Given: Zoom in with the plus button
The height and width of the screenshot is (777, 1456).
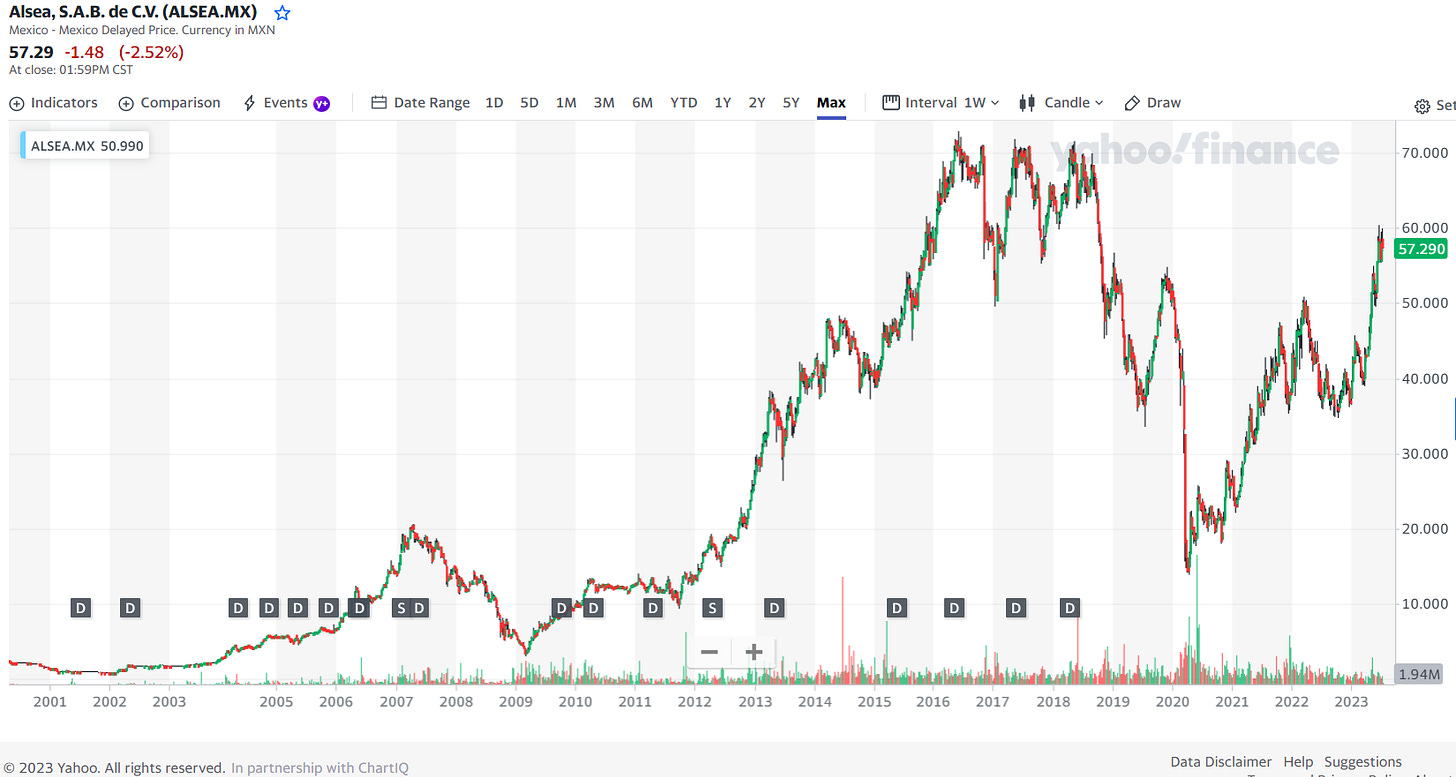Looking at the screenshot, I should [x=754, y=652].
